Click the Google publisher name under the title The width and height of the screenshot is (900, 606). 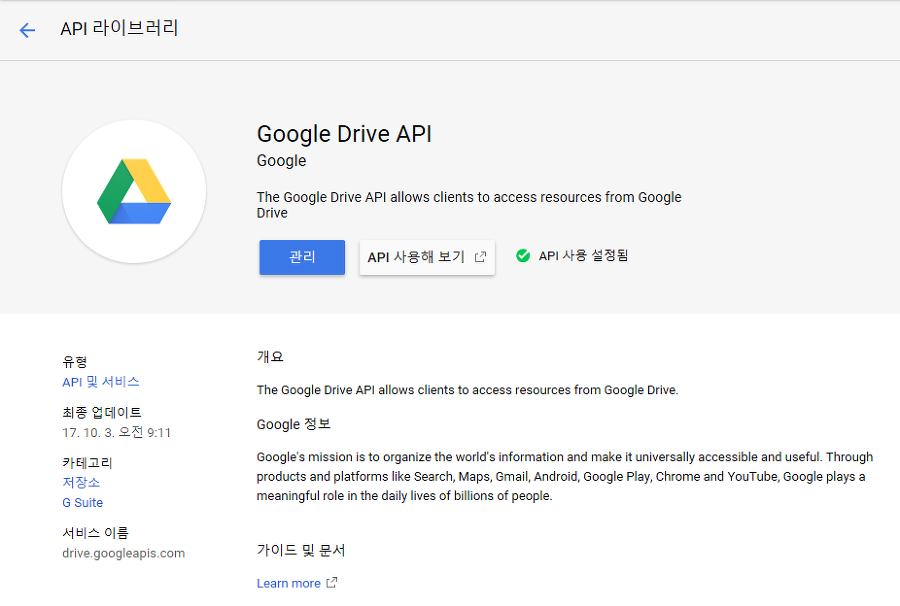pyautogui.click(x=281, y=161)
